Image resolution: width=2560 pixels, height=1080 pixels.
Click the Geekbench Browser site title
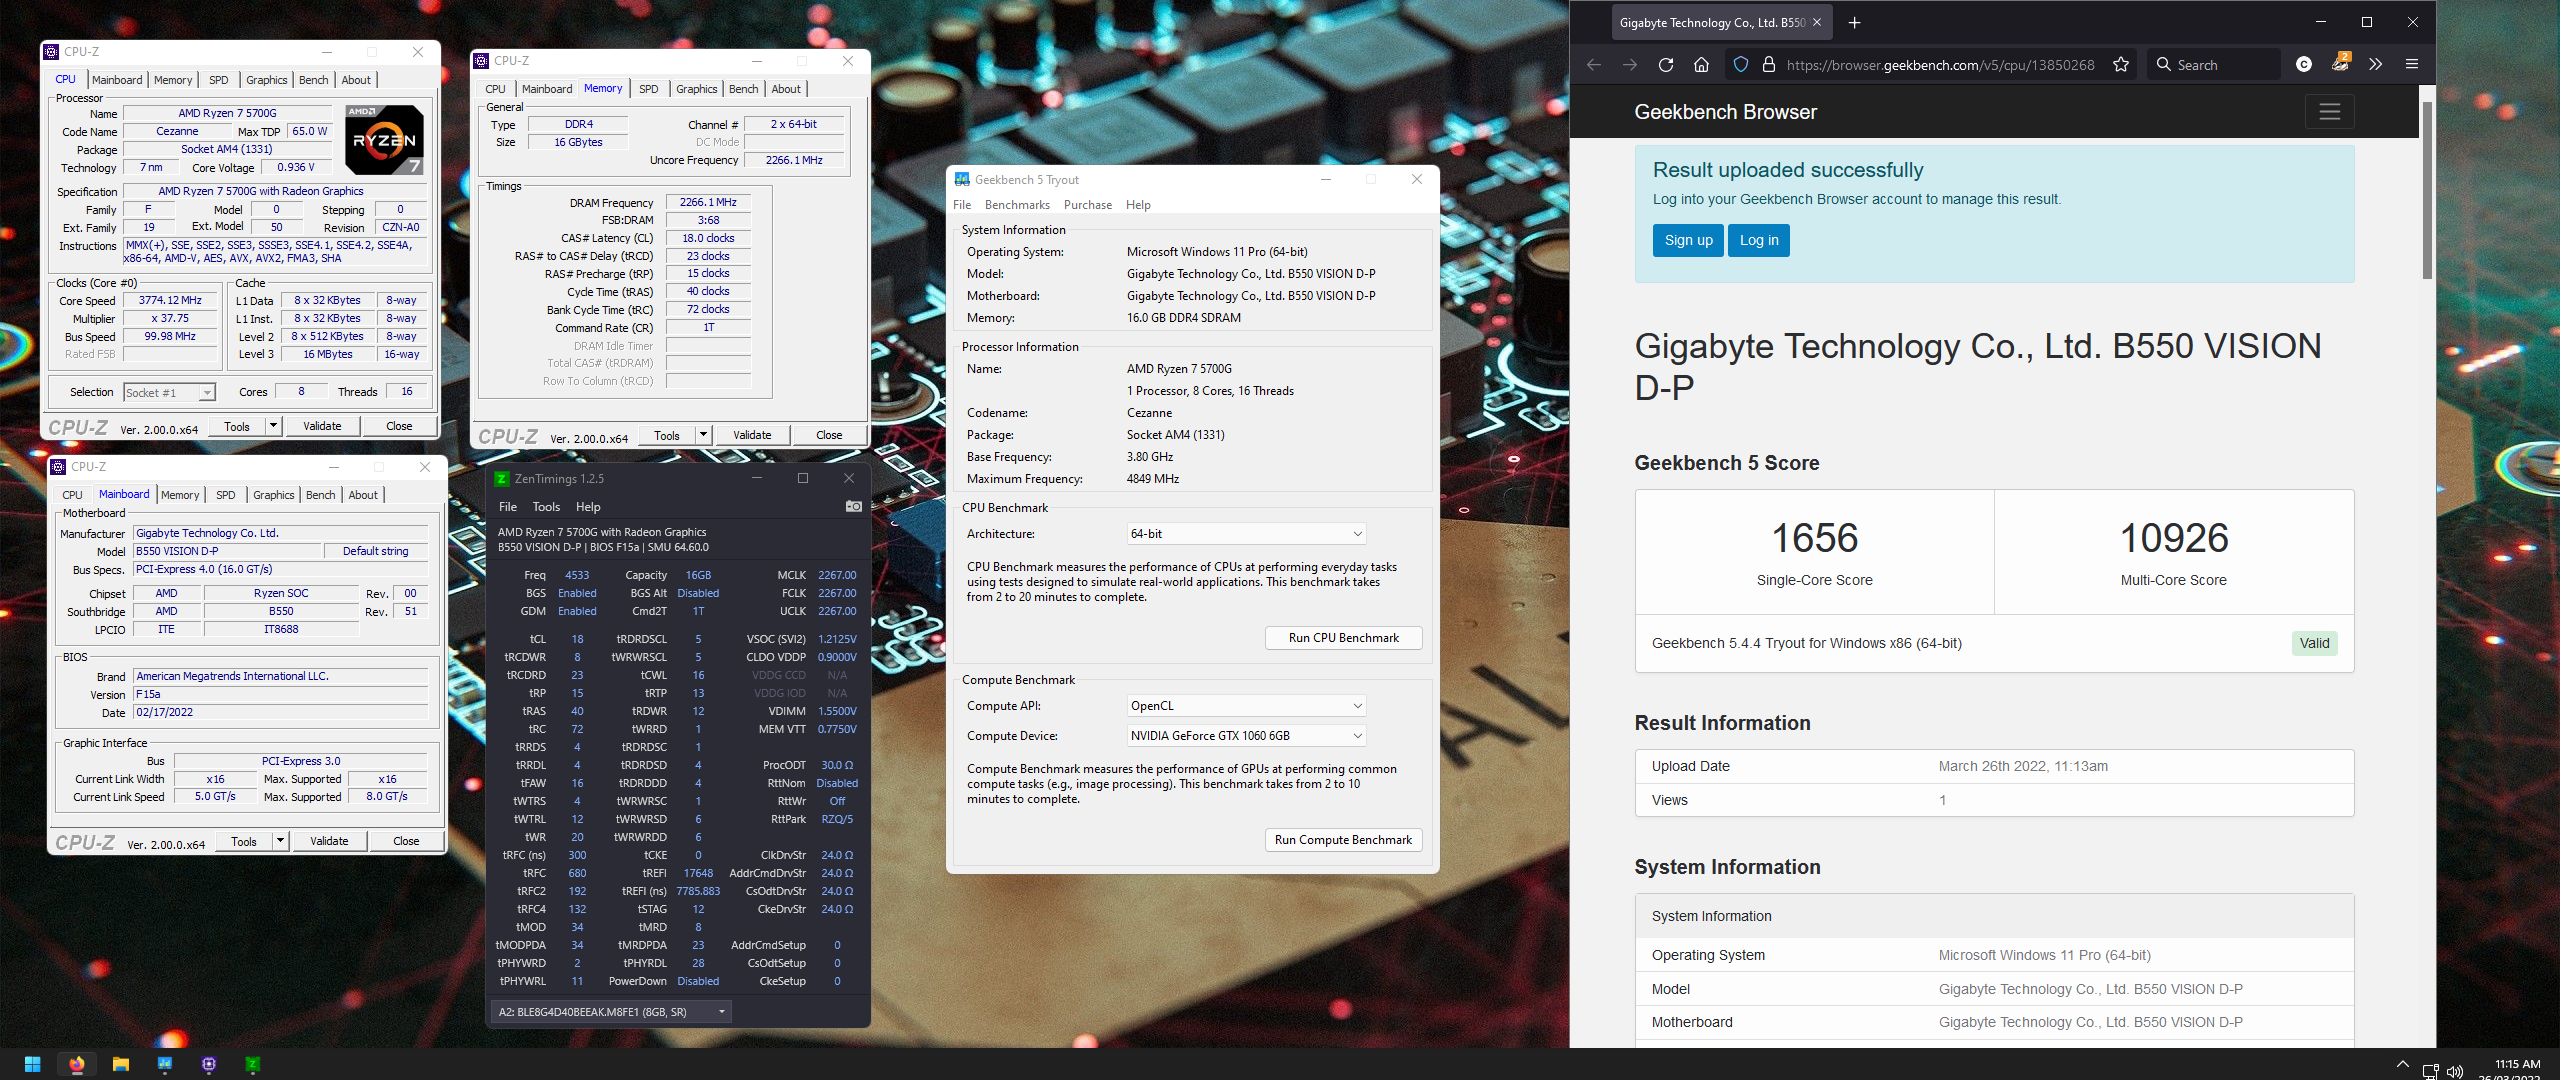tap(1725, 112)
